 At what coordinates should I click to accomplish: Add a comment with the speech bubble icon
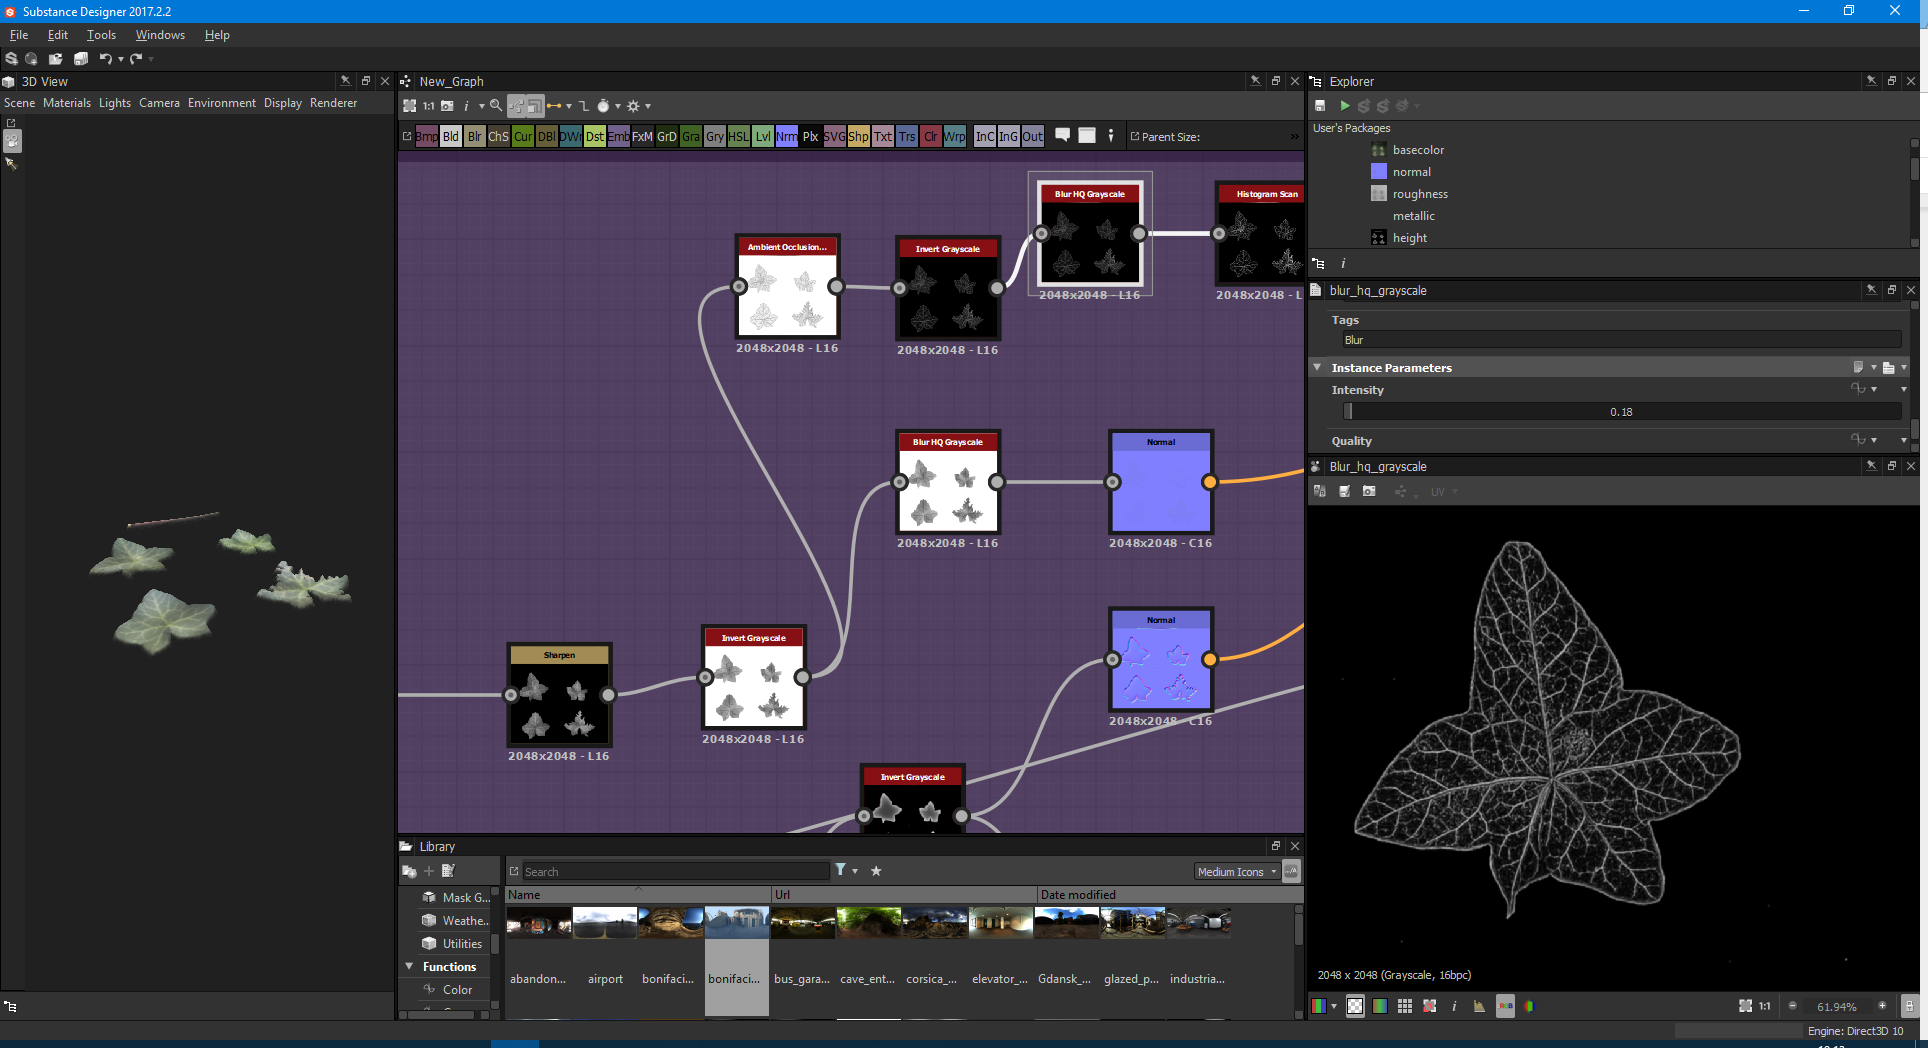pos(1063,136)
